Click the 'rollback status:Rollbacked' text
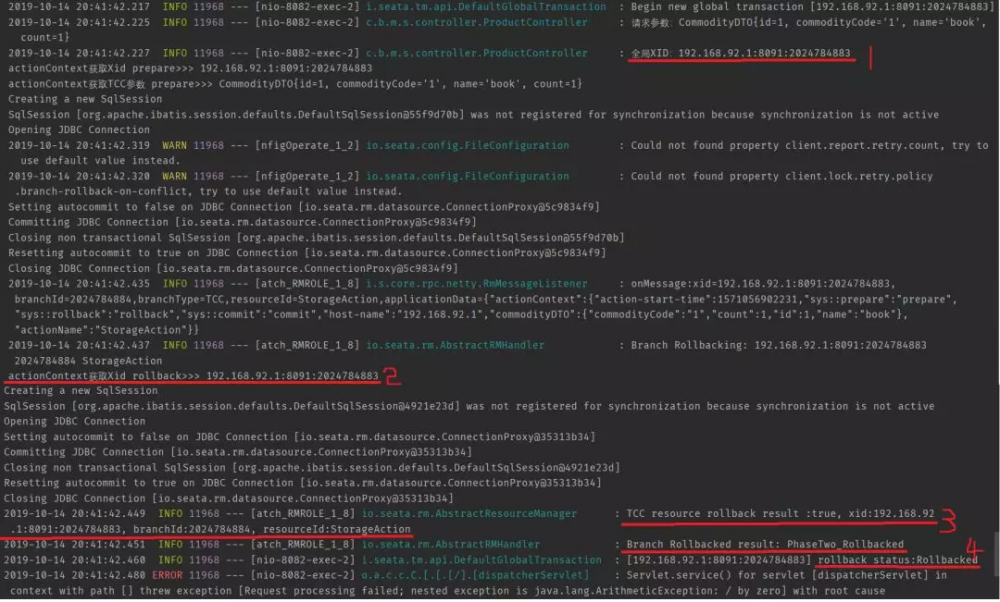 (897, 560)
